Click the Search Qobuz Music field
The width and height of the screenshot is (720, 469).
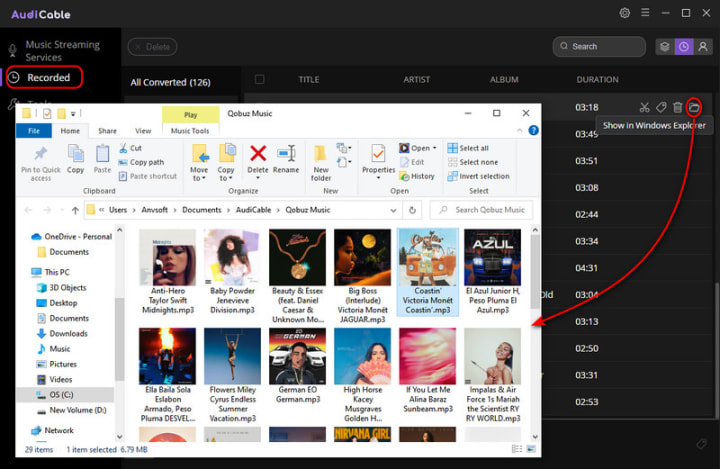pyautogui.click(x=482, y=210)
